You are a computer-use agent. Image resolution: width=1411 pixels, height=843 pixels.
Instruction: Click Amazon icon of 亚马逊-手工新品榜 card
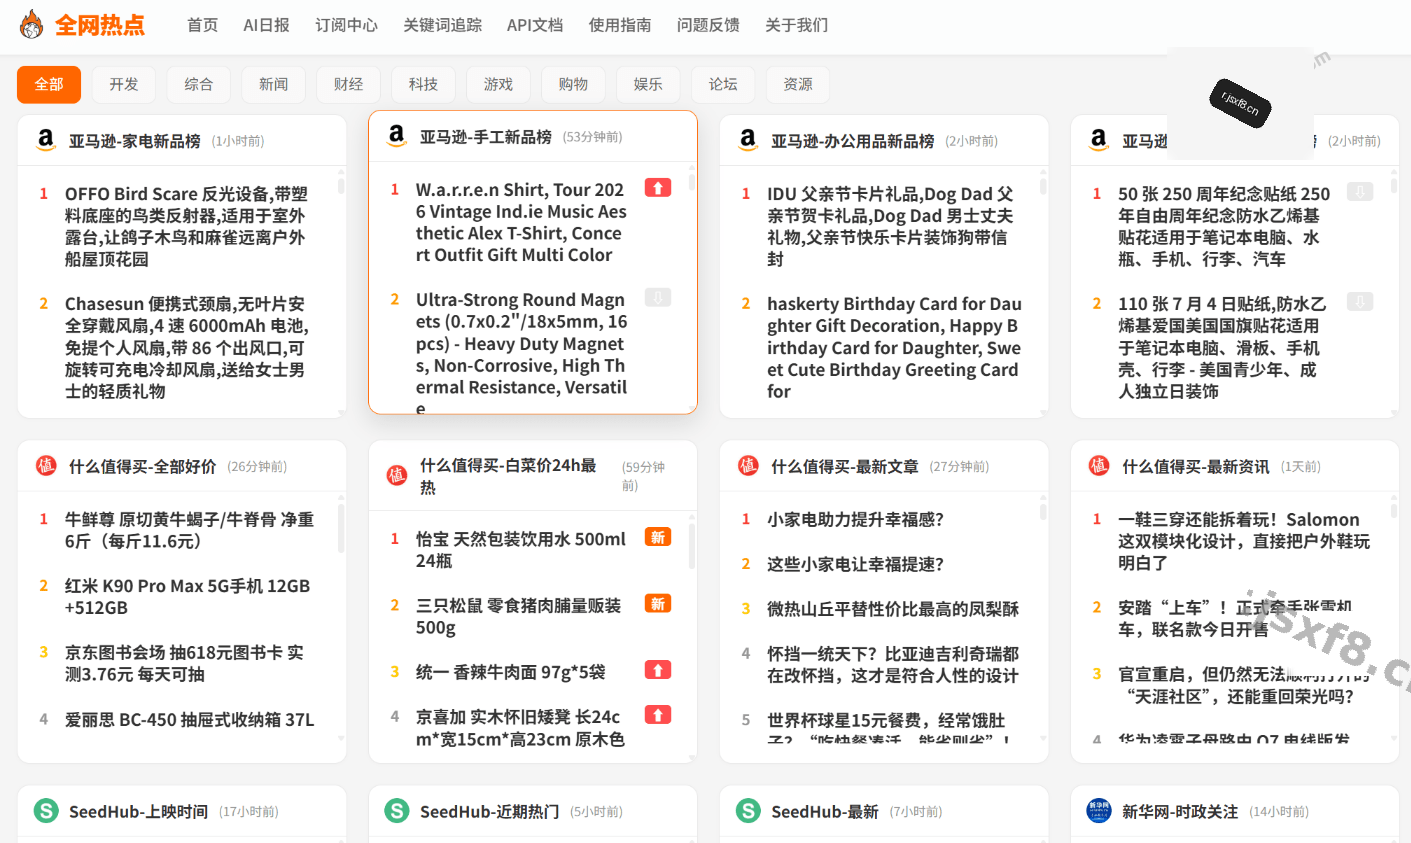click(397, 136)
